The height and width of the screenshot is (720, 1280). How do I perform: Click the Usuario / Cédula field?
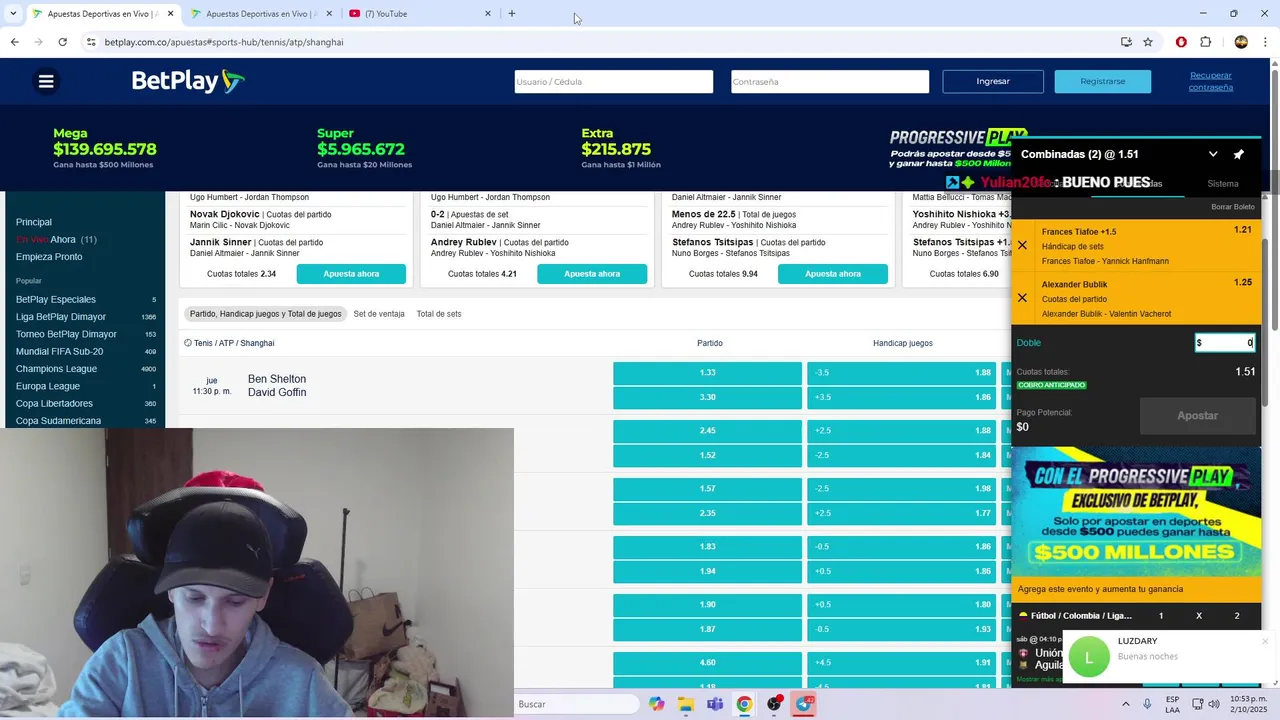[x=613, y=82]
